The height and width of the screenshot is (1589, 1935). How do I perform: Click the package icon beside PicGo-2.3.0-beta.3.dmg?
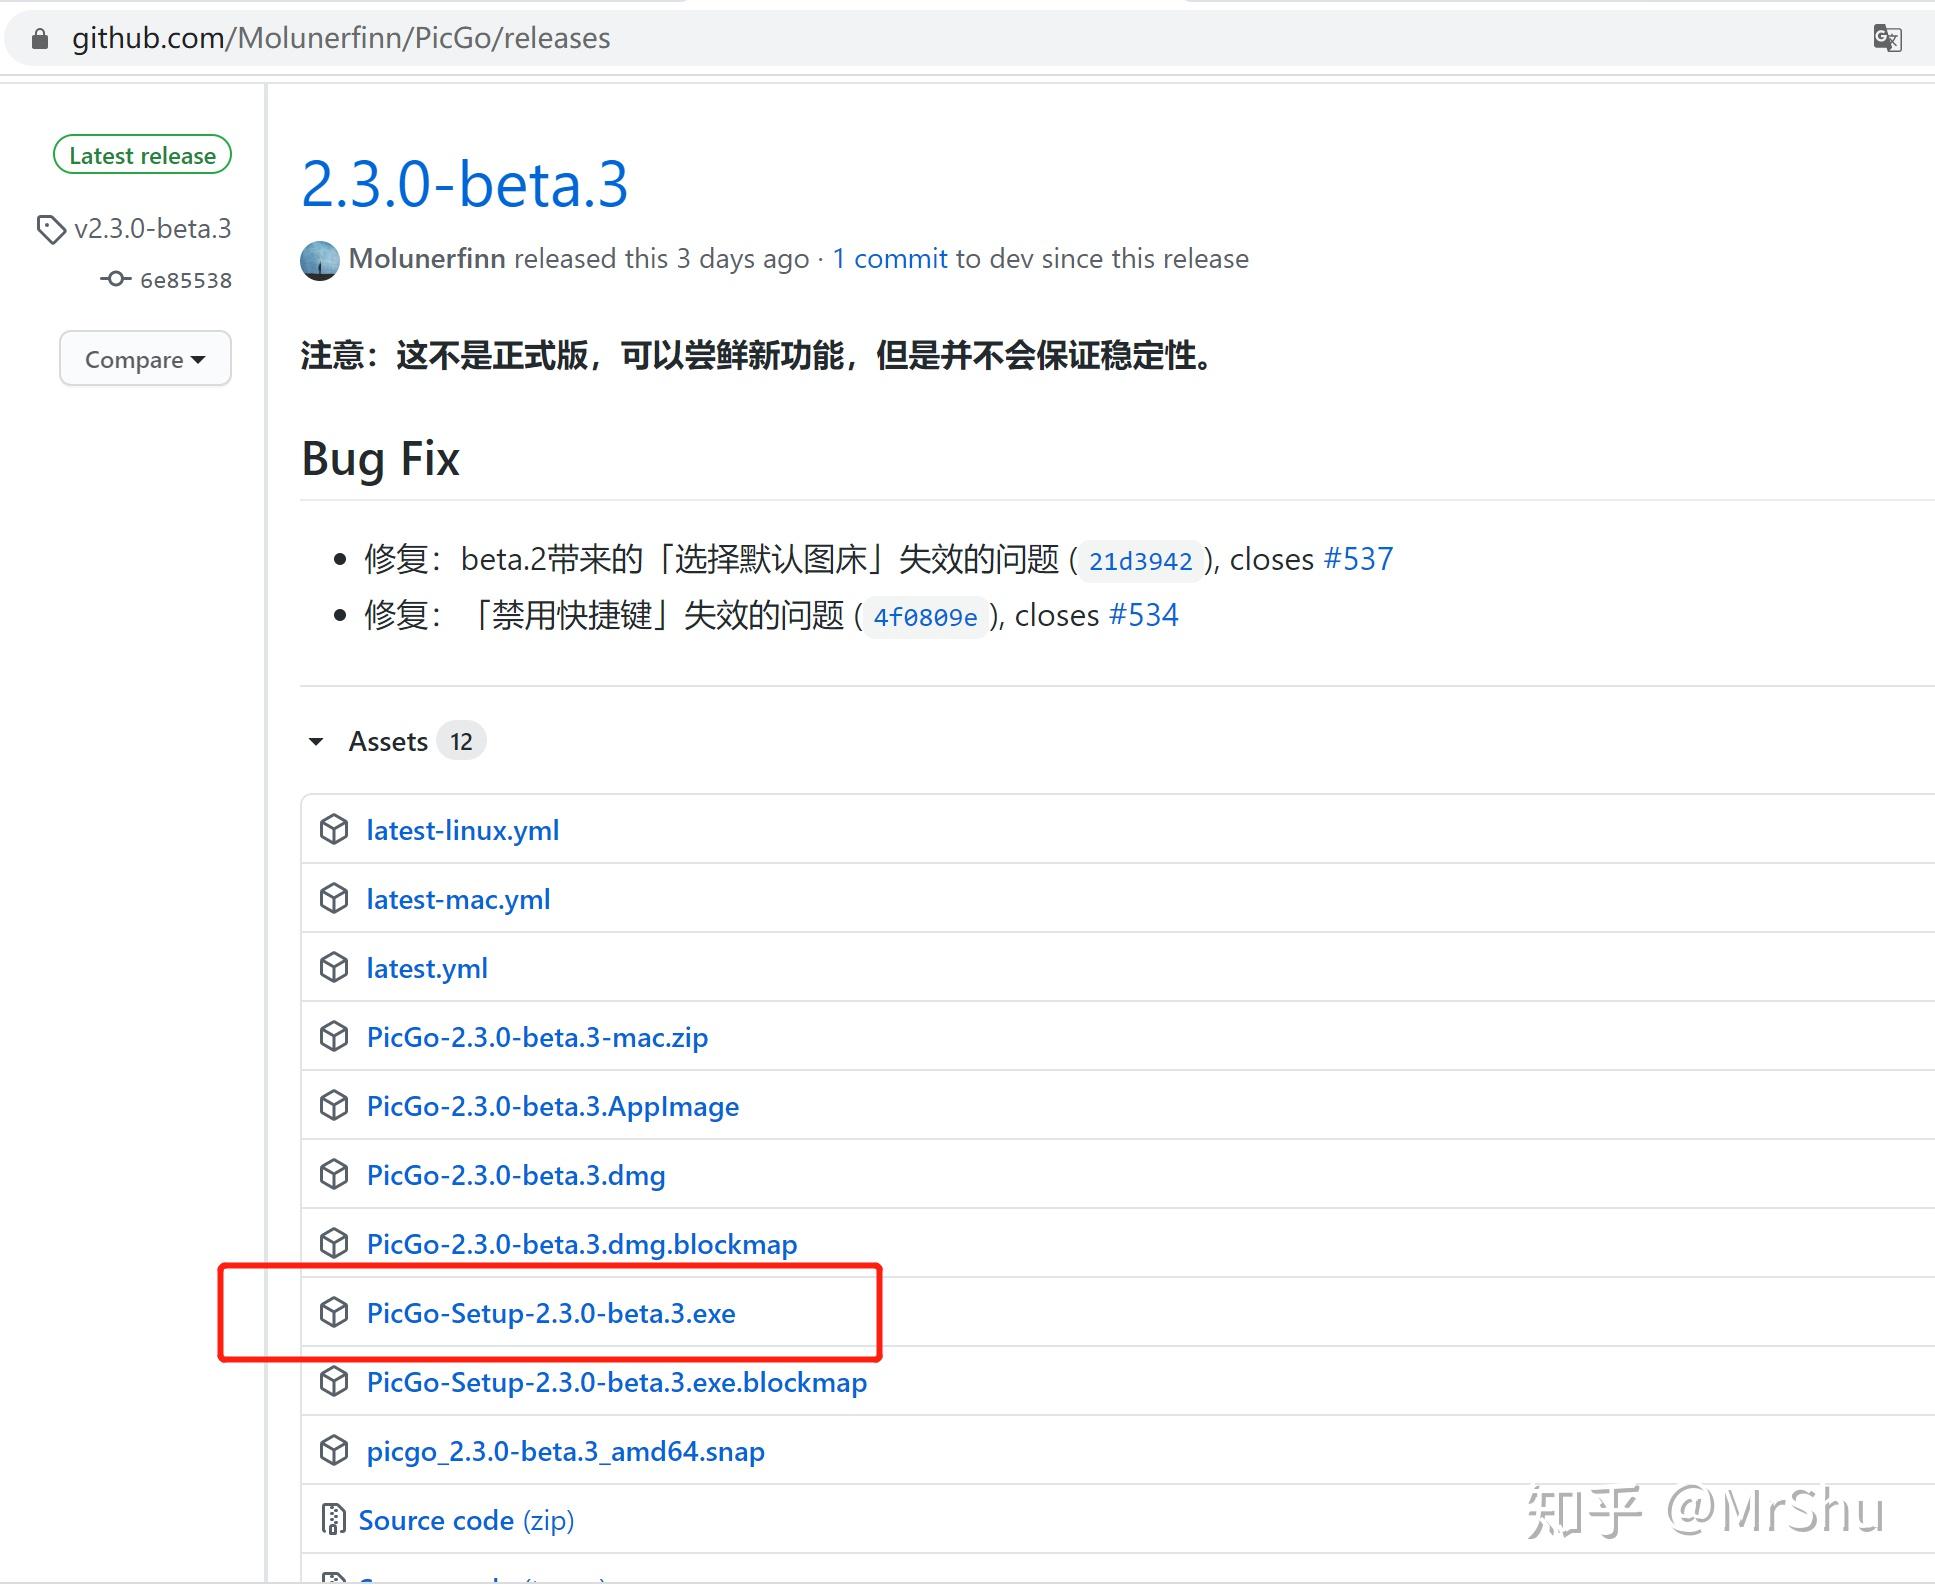tap(334, 1174)
